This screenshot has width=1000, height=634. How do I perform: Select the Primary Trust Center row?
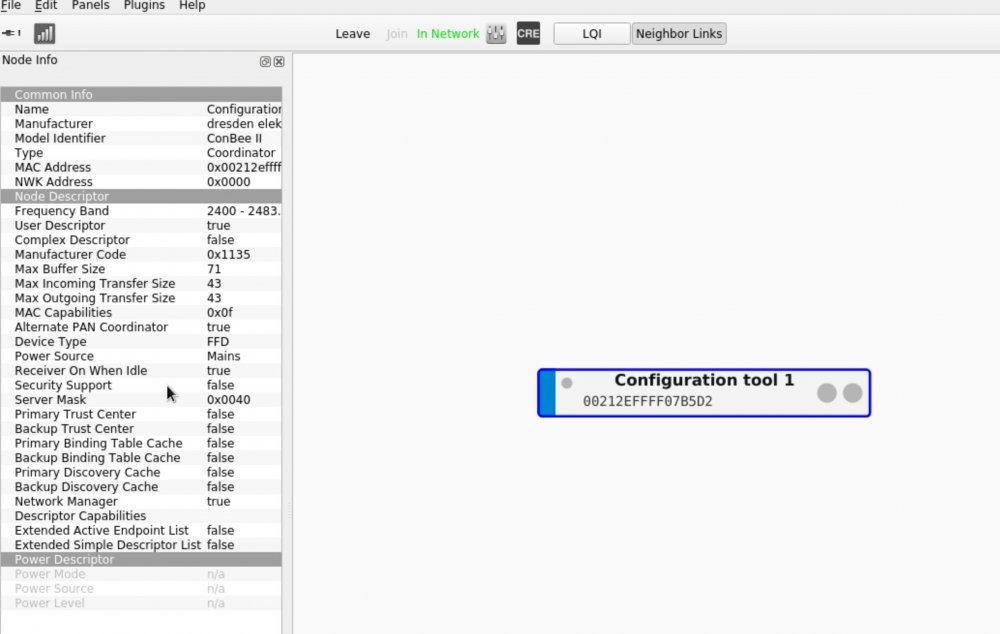pyautogui.click(x=141, y=414)
